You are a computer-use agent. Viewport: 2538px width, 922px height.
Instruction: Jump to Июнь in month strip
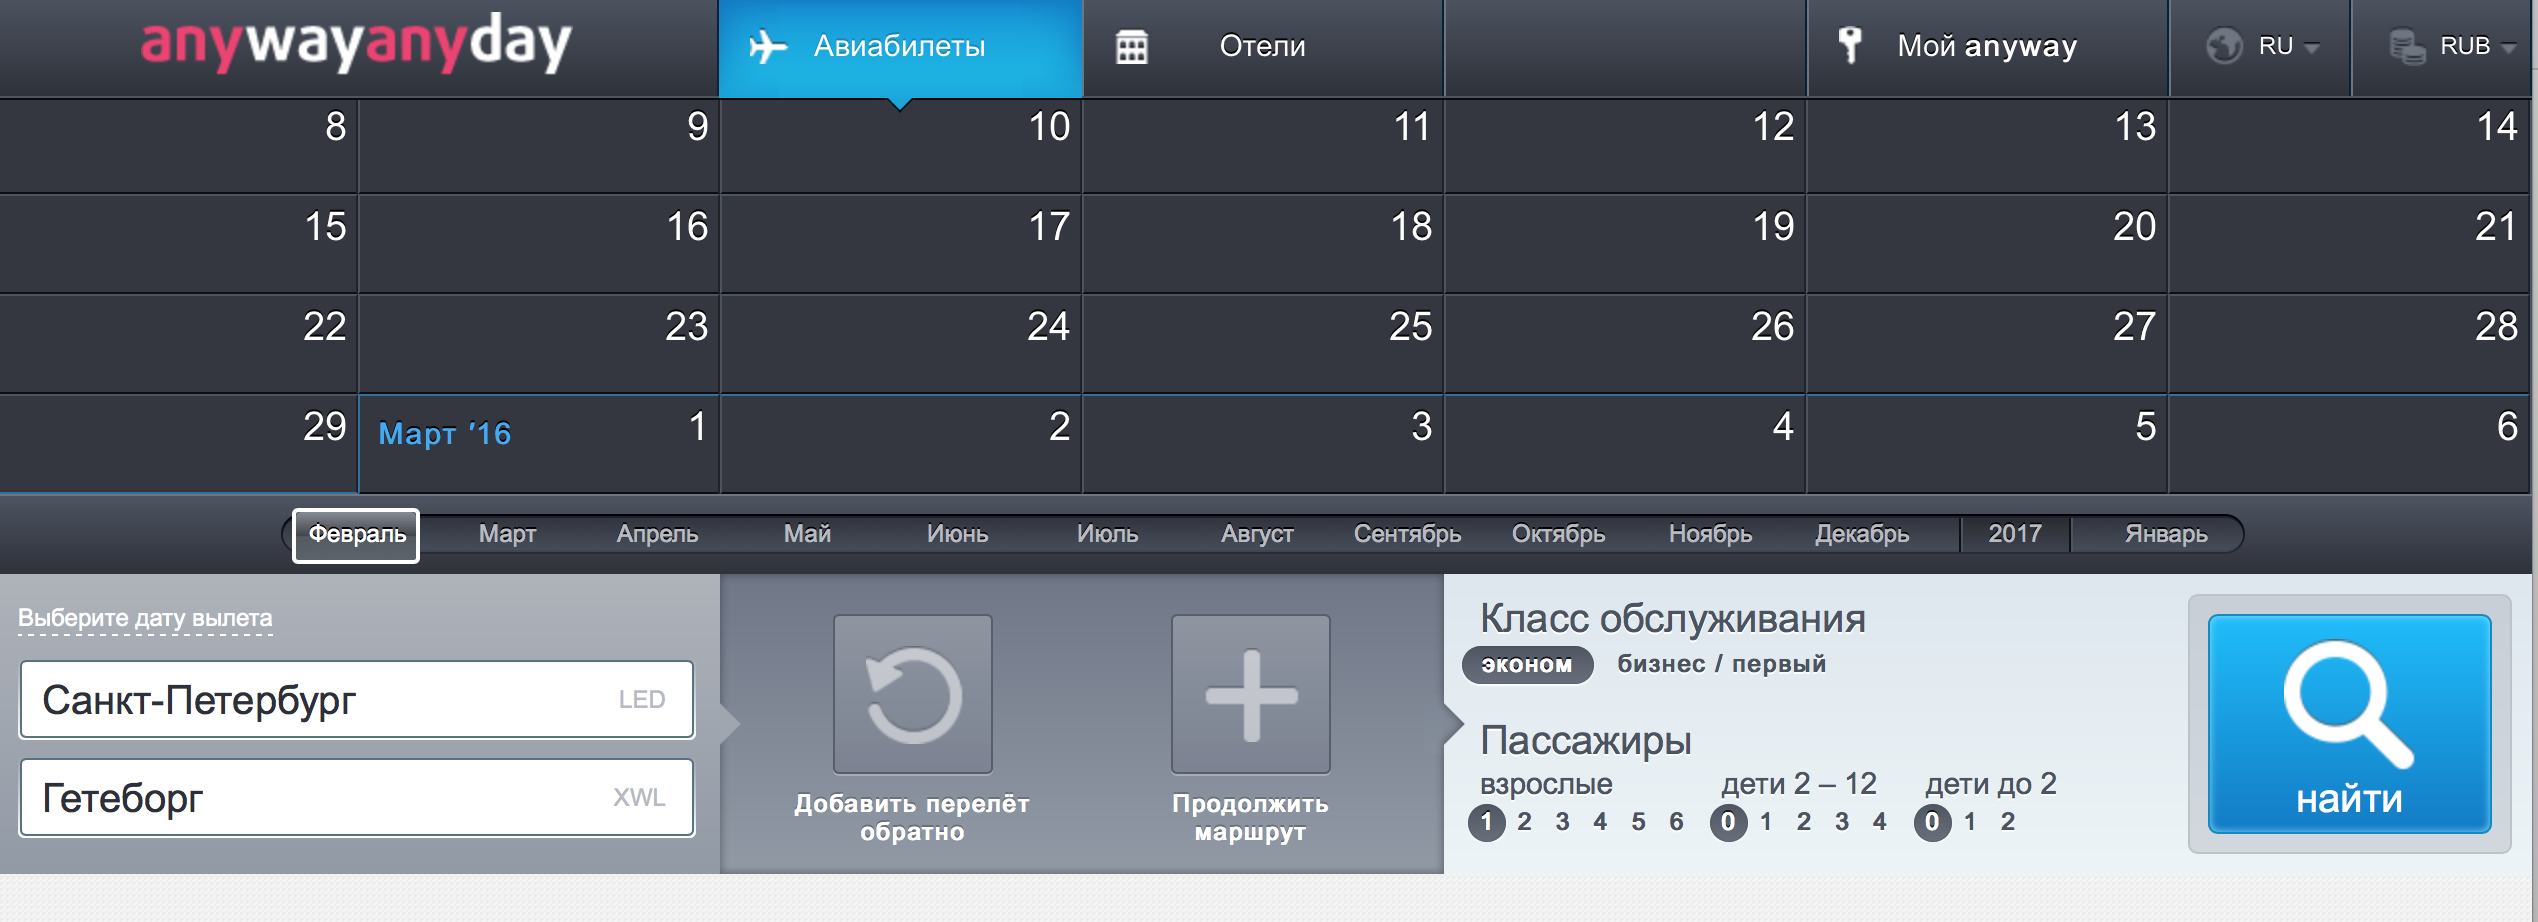point(957,534)
